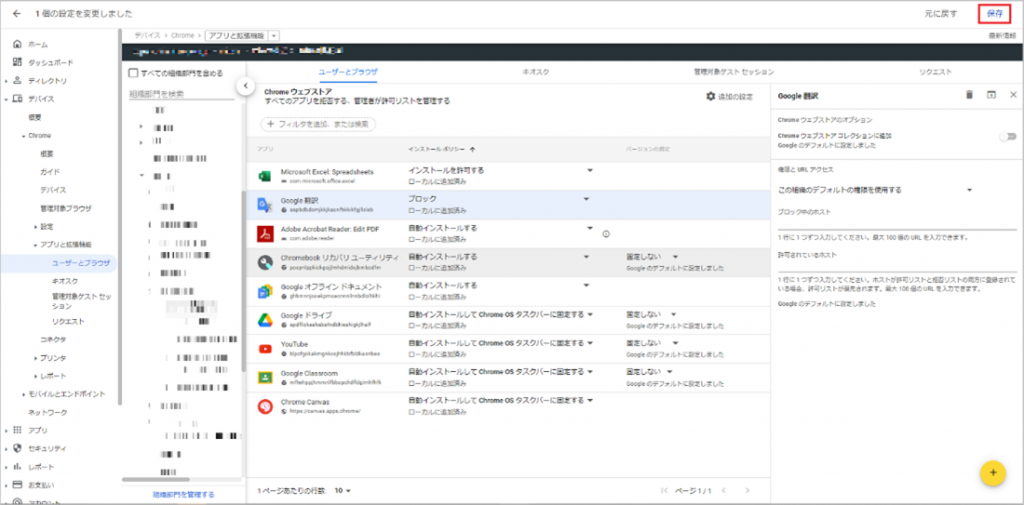This screenshot has width=1024, height=505.
Task: Open セキュリティ in the sidebar
Action: [x=46, y=449]
